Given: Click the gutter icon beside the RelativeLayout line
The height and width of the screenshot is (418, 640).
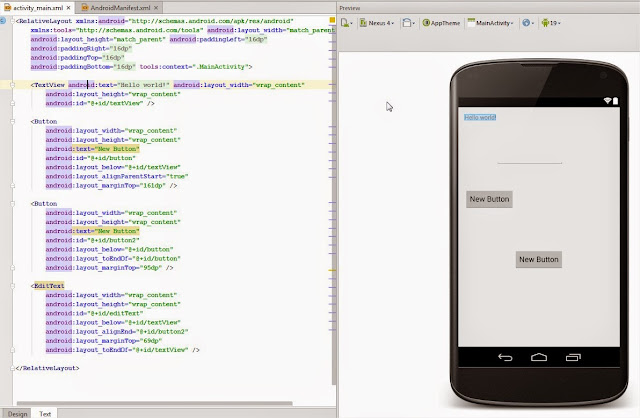Looking at the screenshot, I should [3, 20].
